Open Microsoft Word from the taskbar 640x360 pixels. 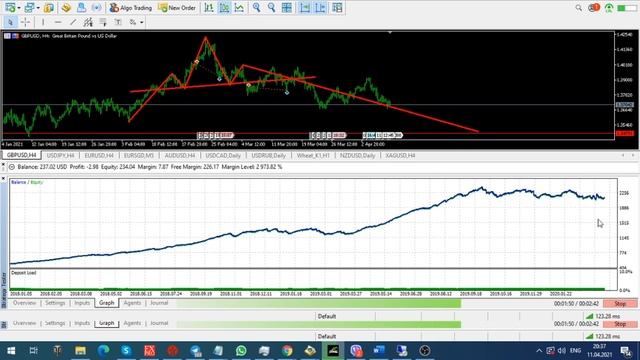[378, 351]
